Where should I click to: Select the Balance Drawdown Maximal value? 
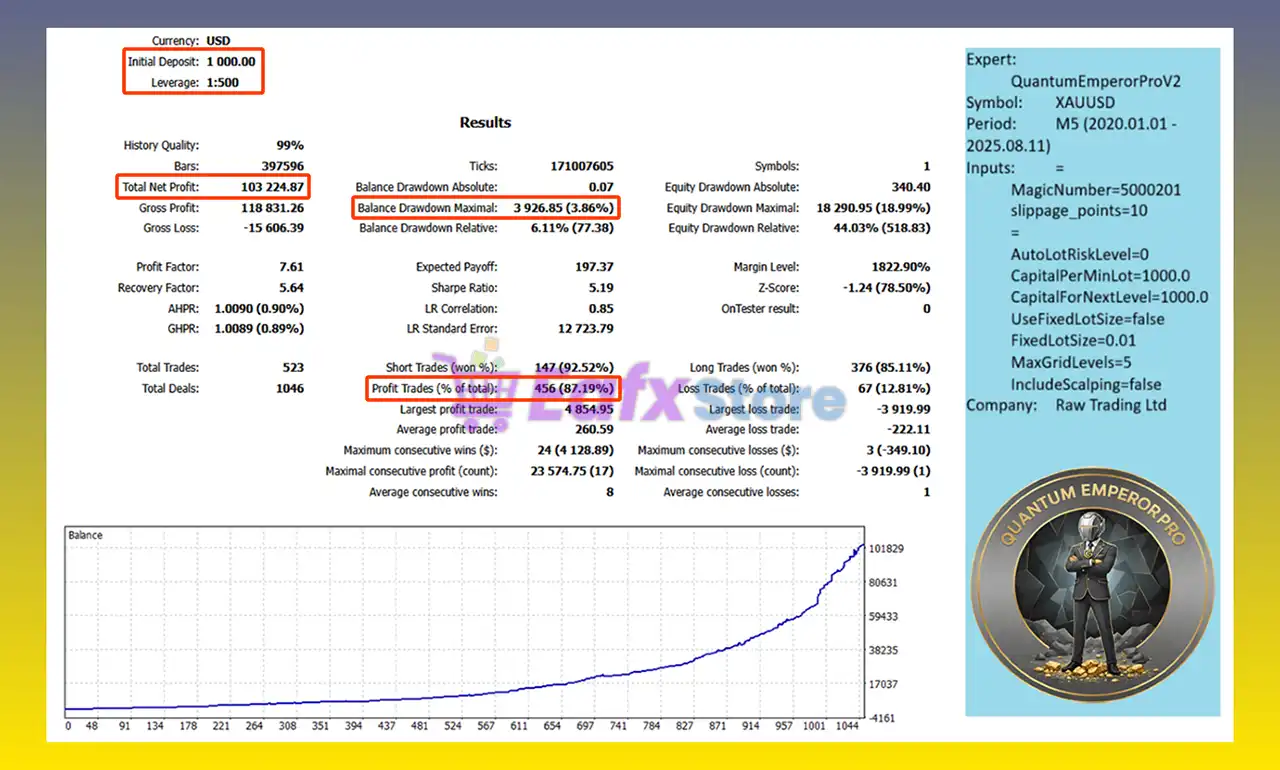pyautogui.click(x=566, y=208)
